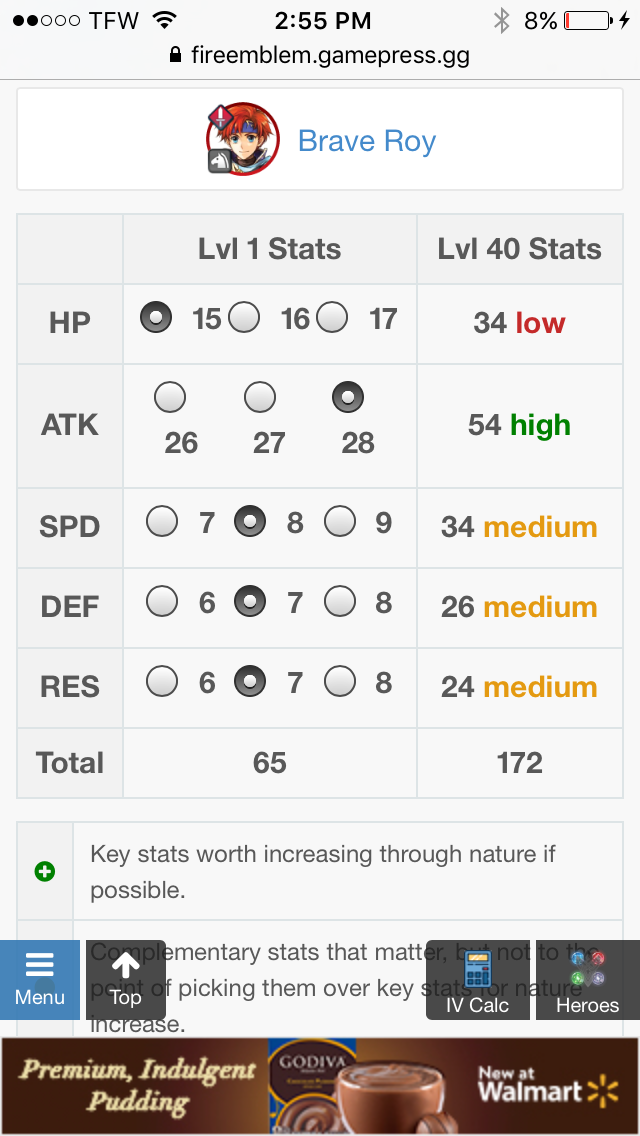Viewport: 640px width, 1136px height.
Task: Select ATK 26 radio button
Action: point(170,397)
